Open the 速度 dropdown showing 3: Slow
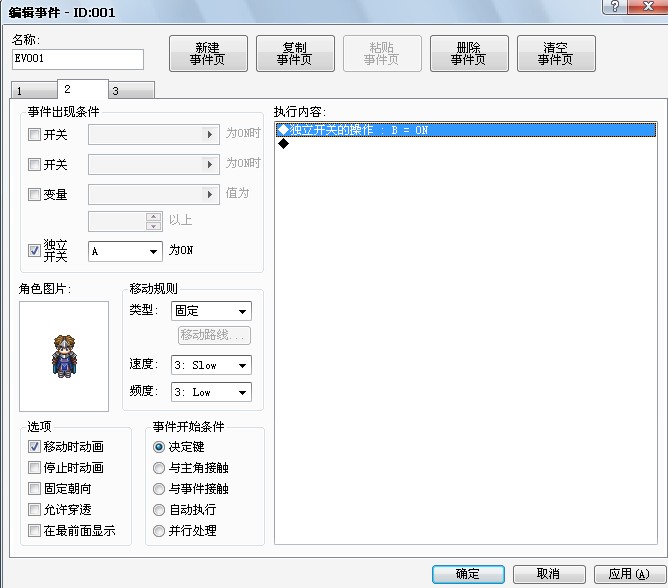 211,365
